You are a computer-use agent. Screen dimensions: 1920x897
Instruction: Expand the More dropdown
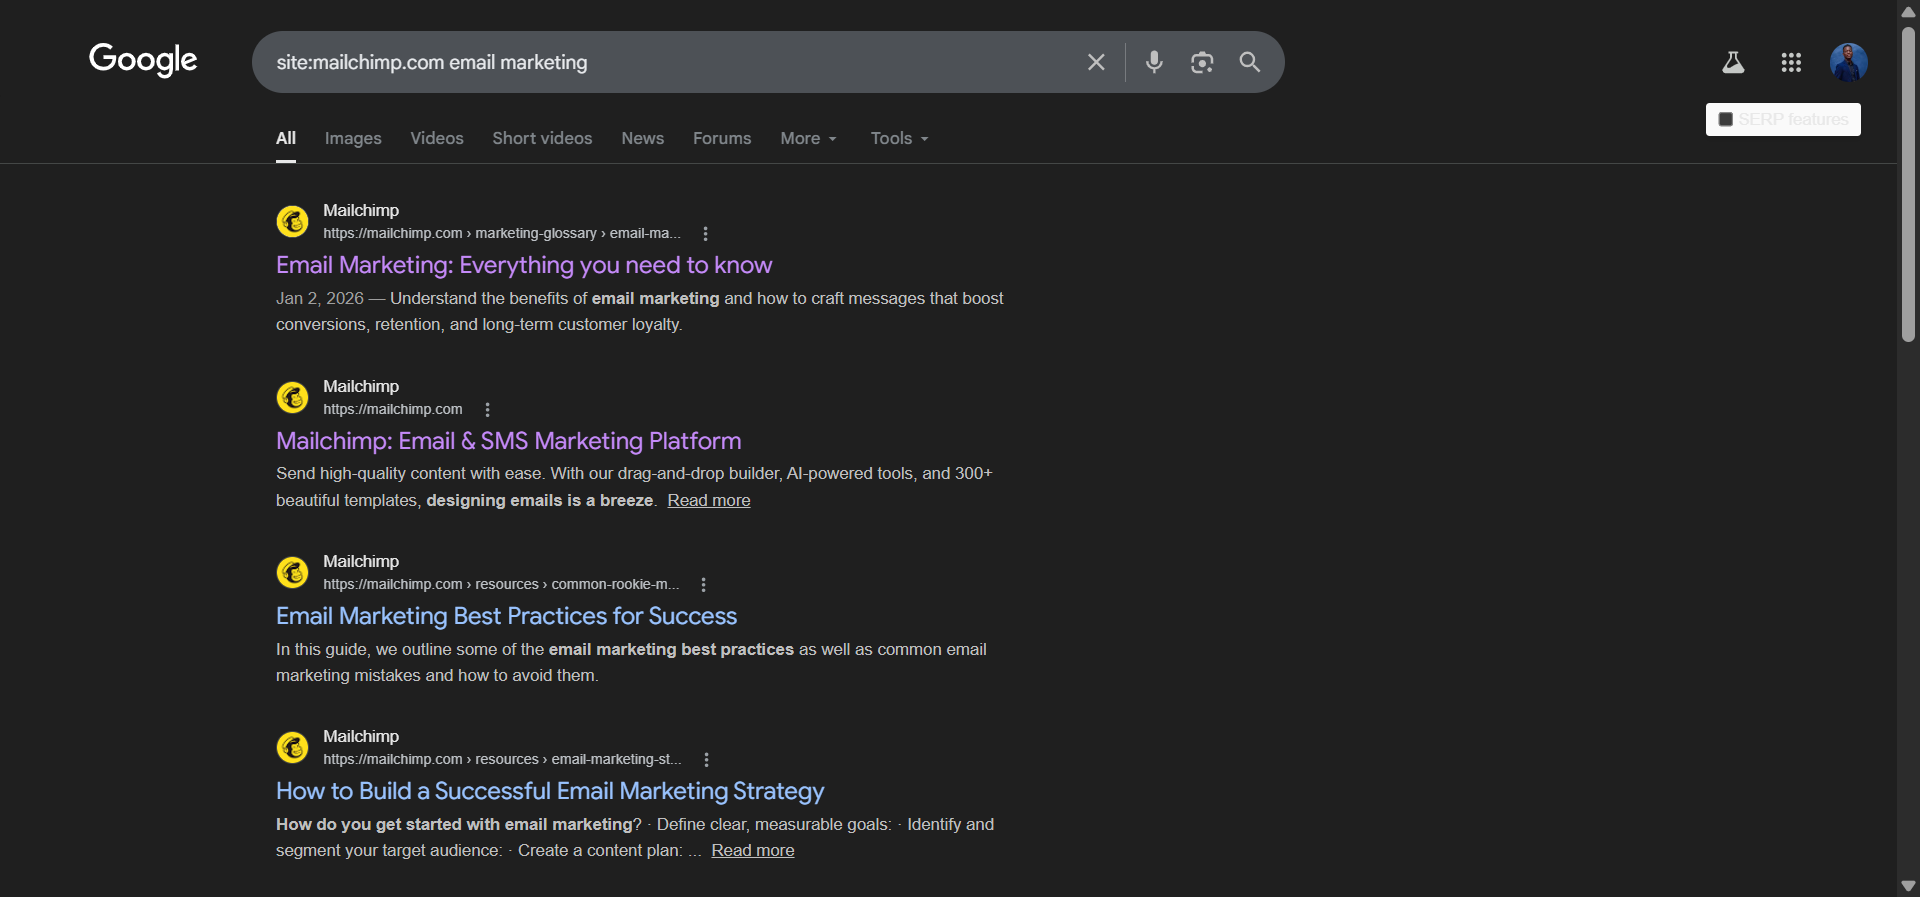click(809, 138)
